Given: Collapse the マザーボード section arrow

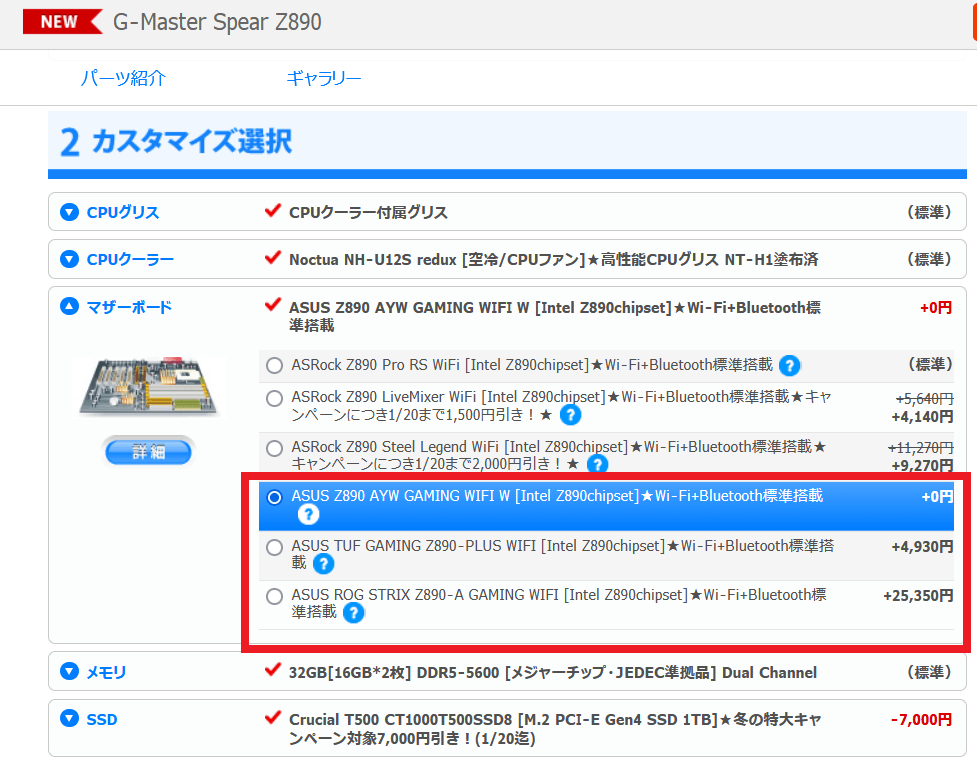Looking at the screenshot, I should coord(69,306).
